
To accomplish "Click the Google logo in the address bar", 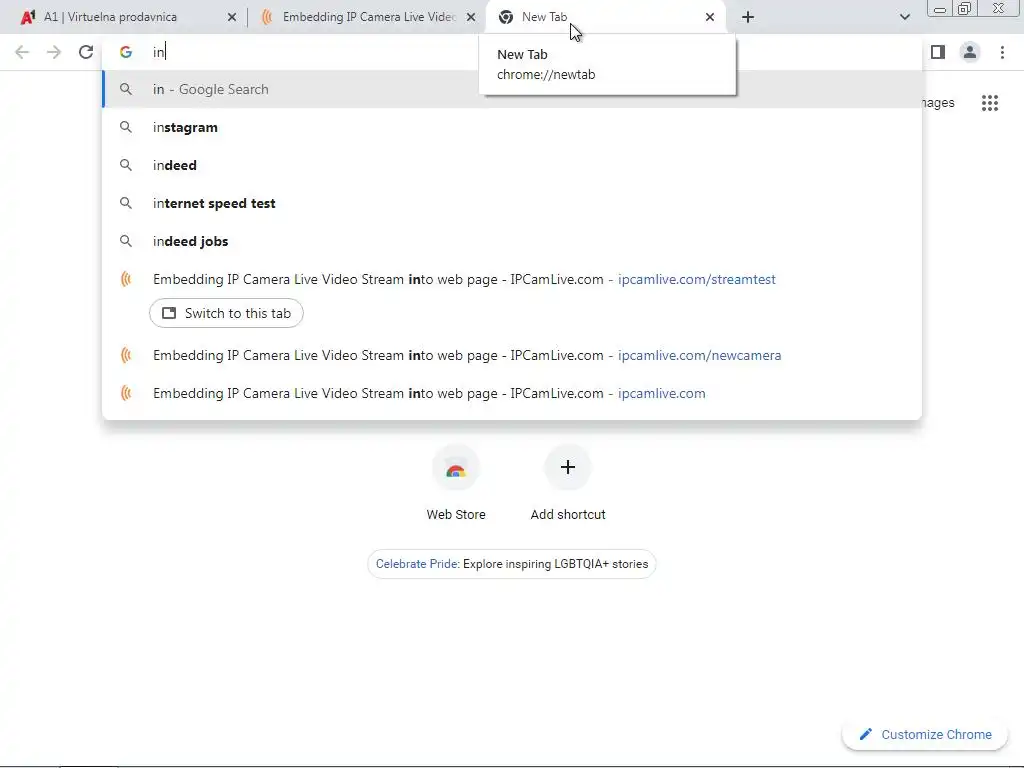I will point(126,52).
